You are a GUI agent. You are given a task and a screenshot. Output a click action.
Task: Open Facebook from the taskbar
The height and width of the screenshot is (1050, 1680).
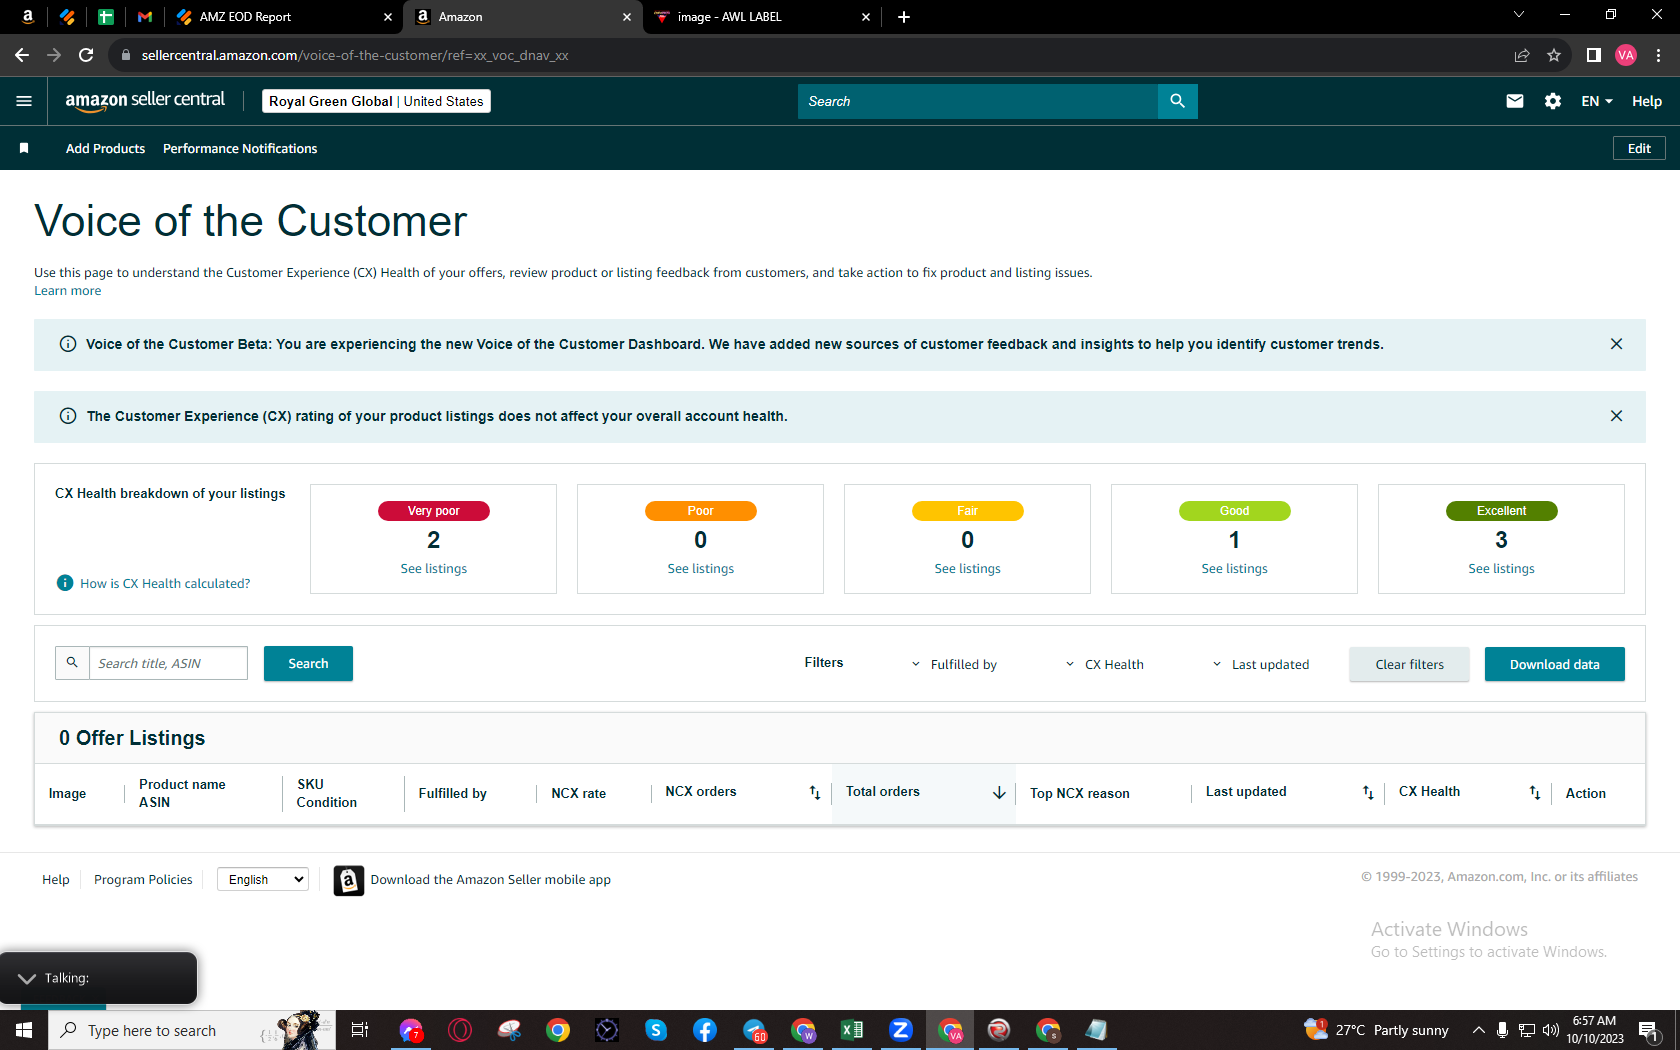705,1030
